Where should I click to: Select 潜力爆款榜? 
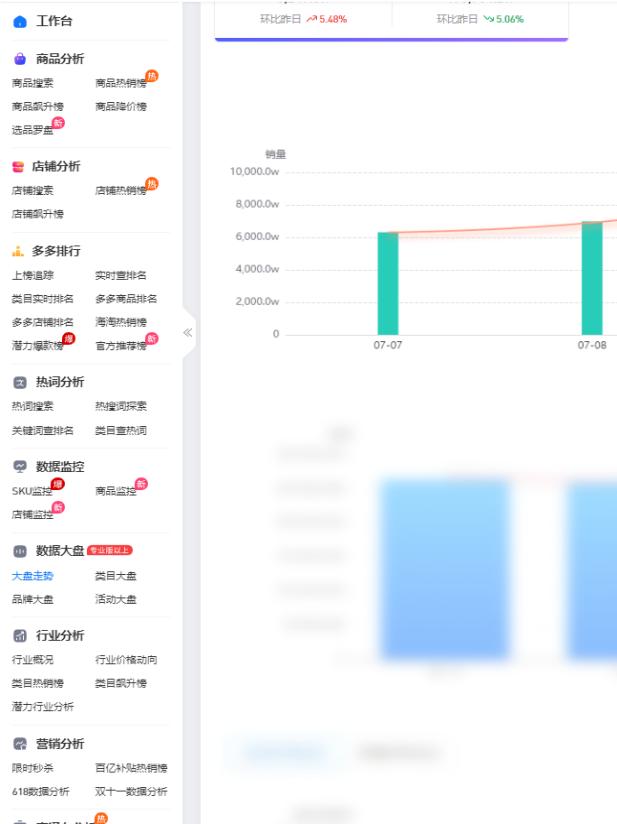38,346
